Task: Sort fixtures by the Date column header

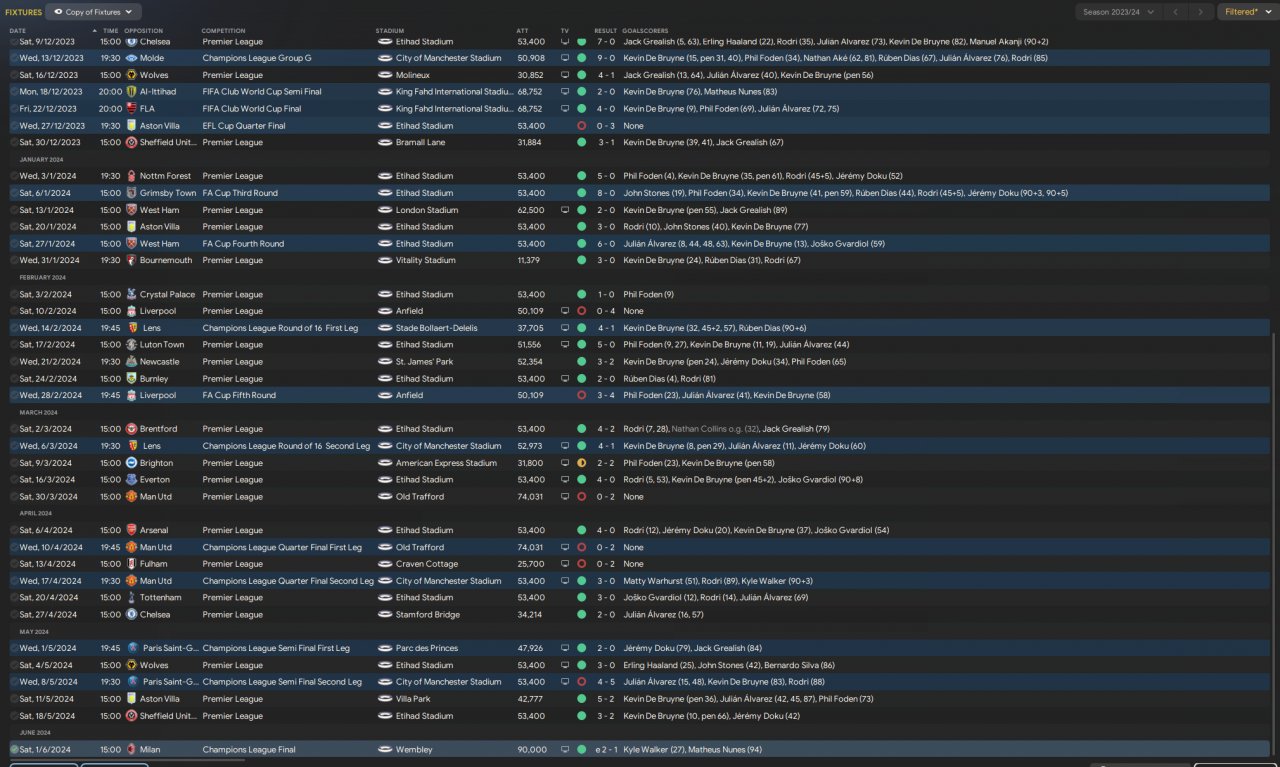Action: click(18, 31)
